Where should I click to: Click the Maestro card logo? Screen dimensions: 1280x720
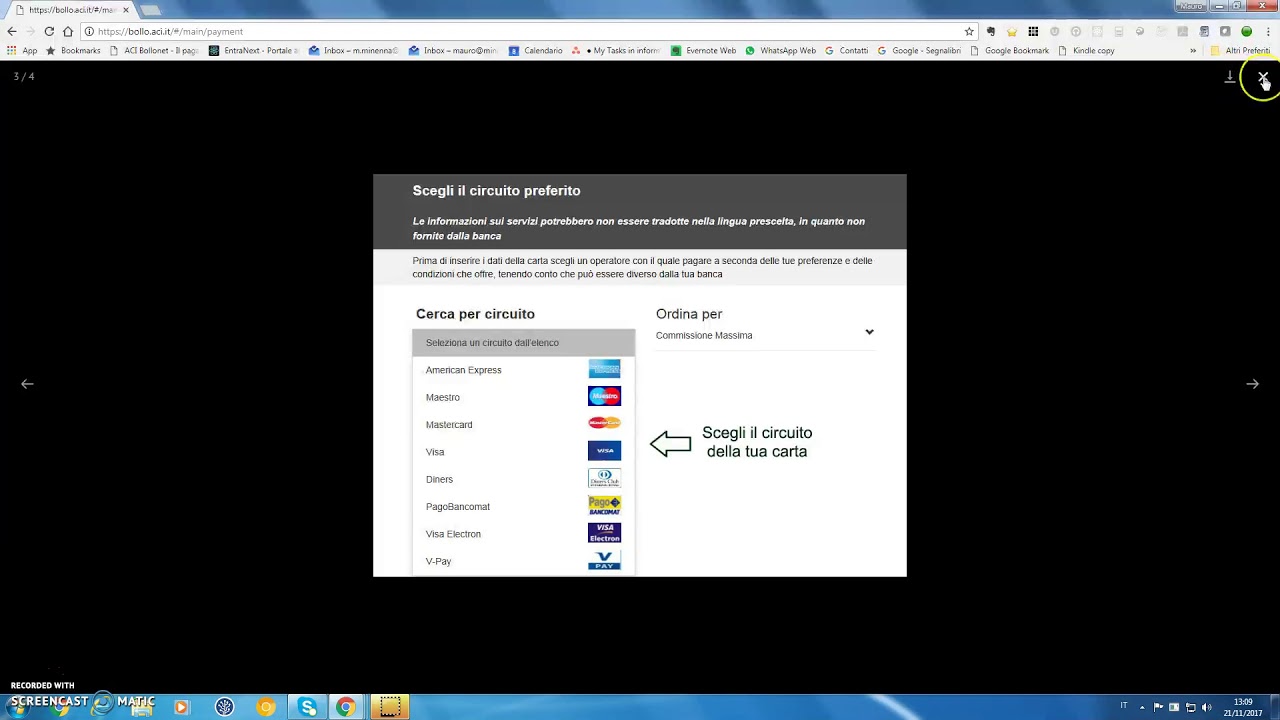604,396
